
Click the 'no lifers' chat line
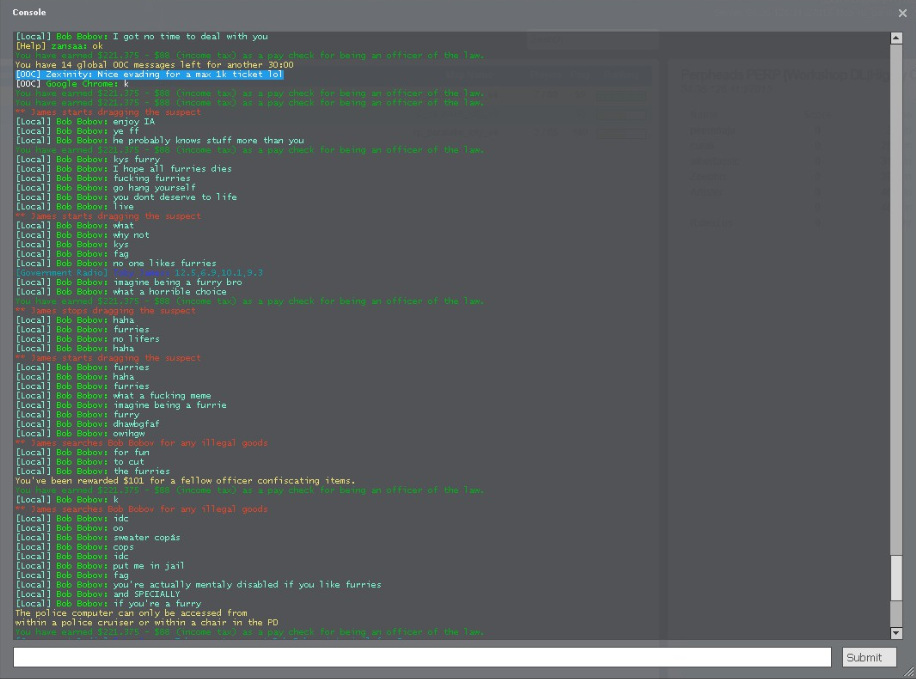87,339
